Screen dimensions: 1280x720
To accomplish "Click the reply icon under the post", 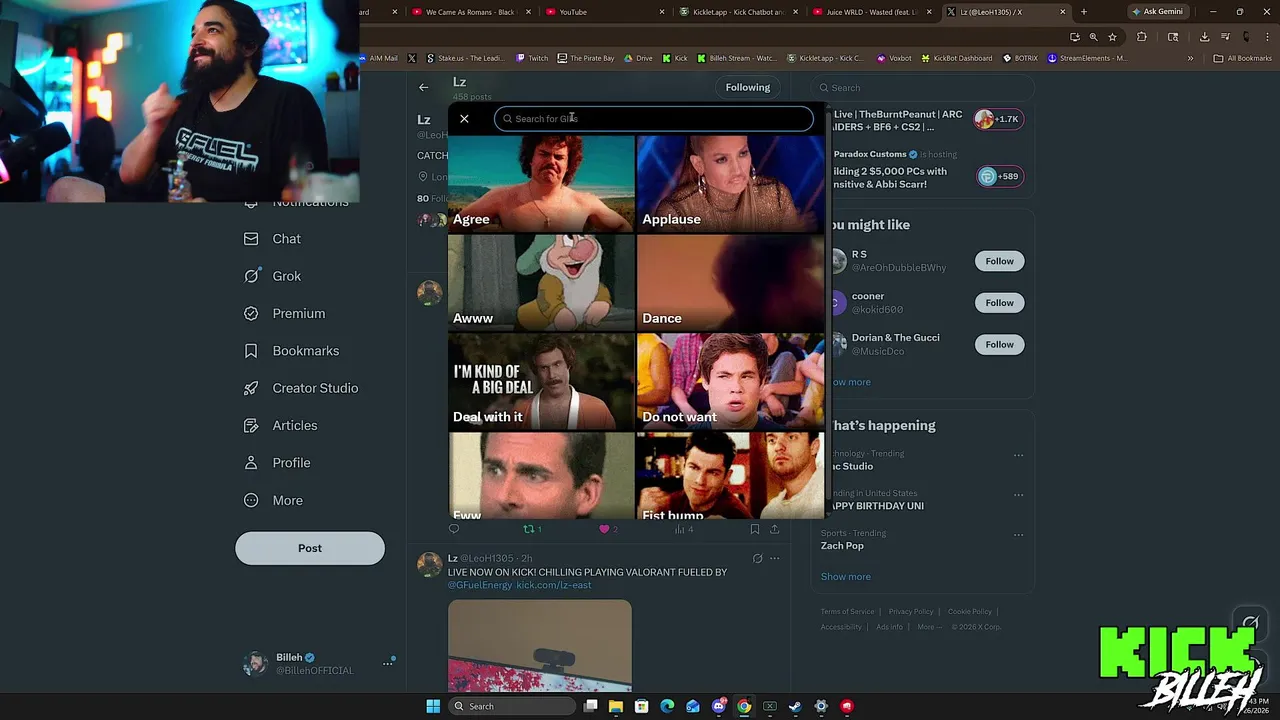I will tap(454, 529).
